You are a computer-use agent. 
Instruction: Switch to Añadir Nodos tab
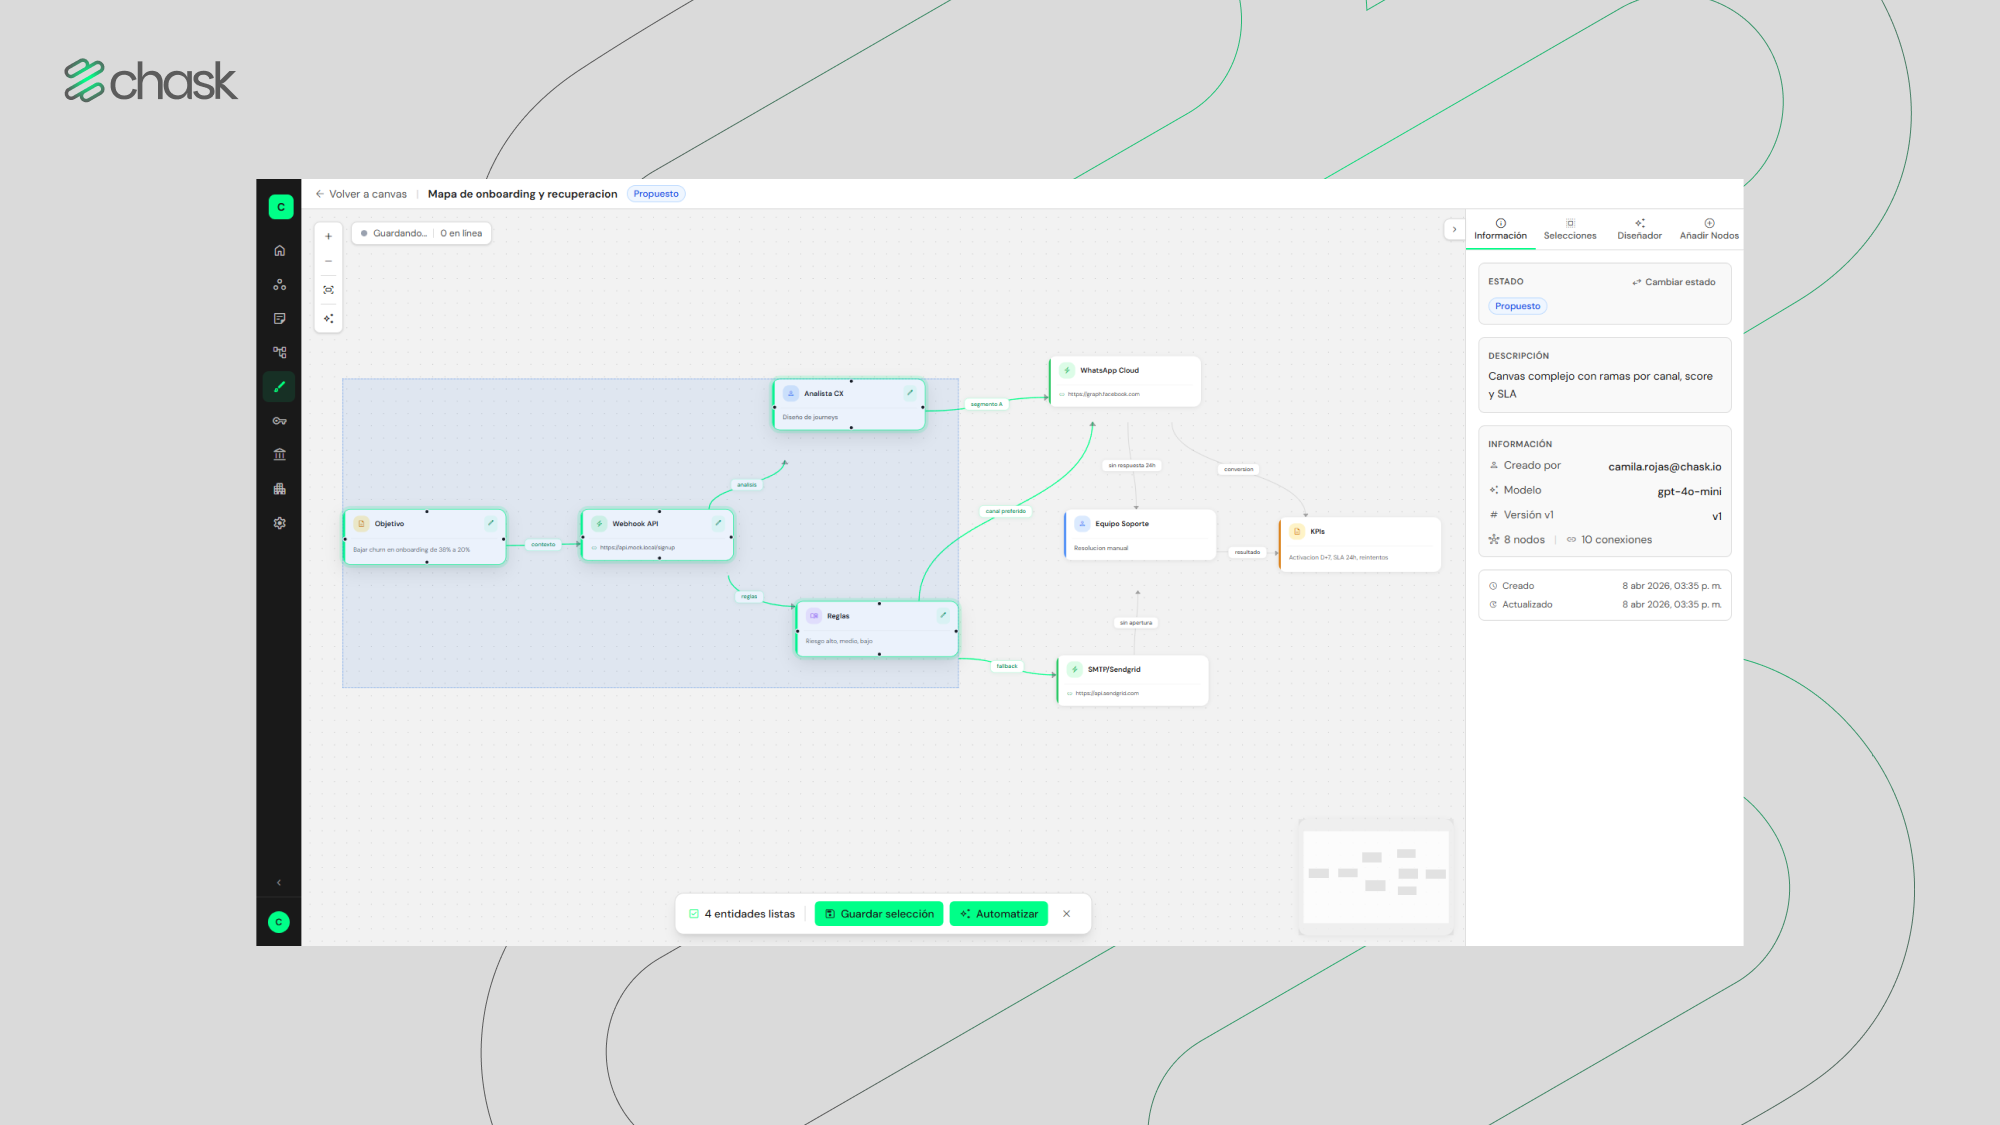[x=1709, y=230]
